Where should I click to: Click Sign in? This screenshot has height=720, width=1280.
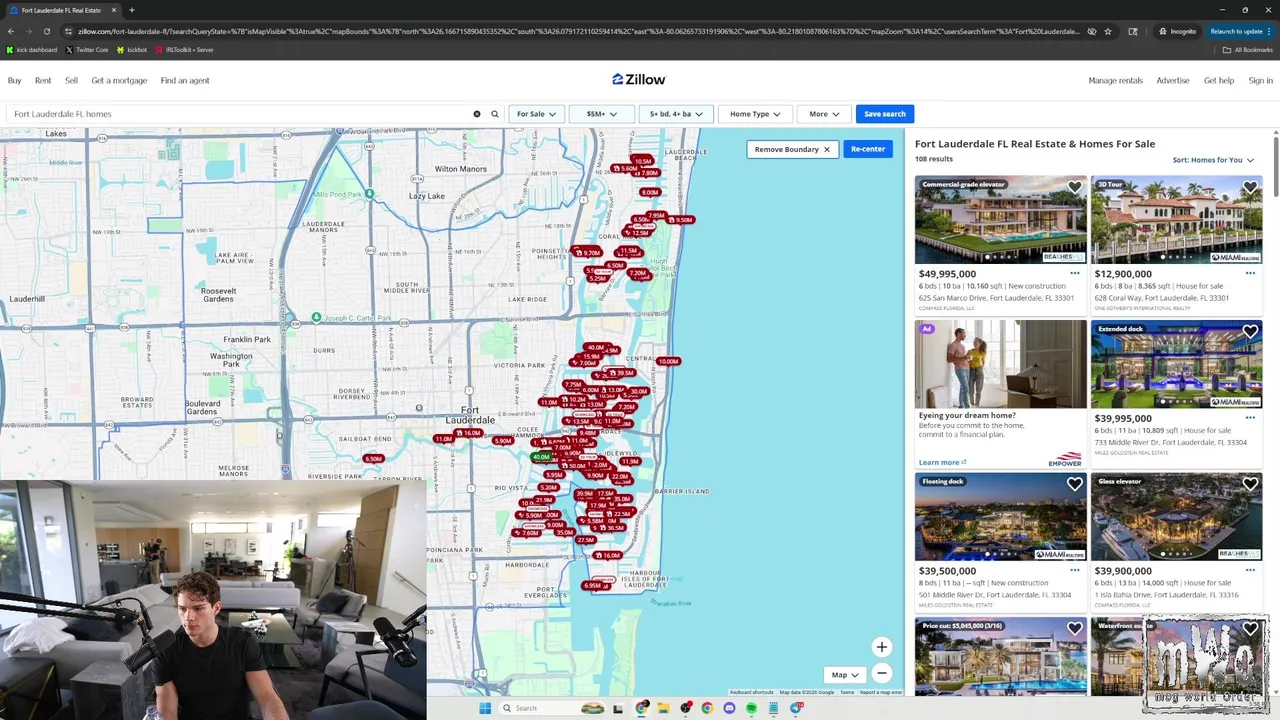pyautogui.click(x=1260, y=80)
